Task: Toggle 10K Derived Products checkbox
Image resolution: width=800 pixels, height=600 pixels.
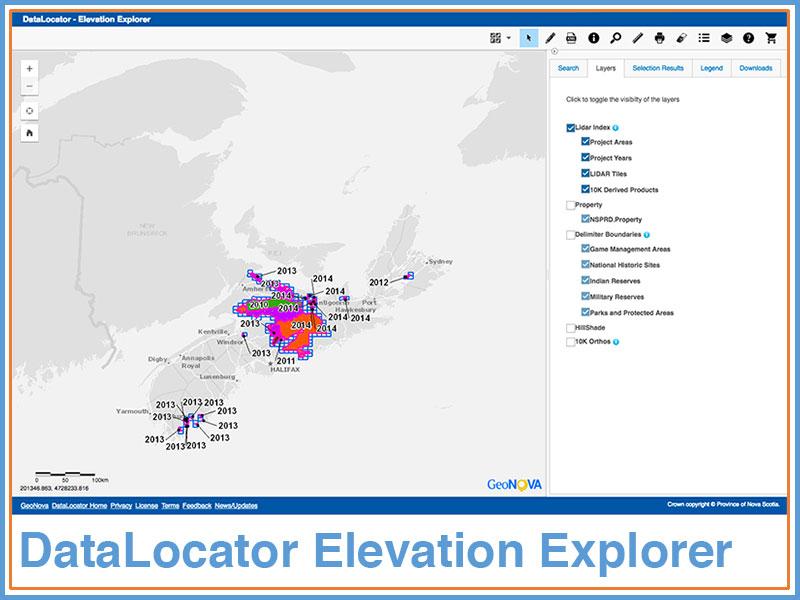Action: pos(586,189)
